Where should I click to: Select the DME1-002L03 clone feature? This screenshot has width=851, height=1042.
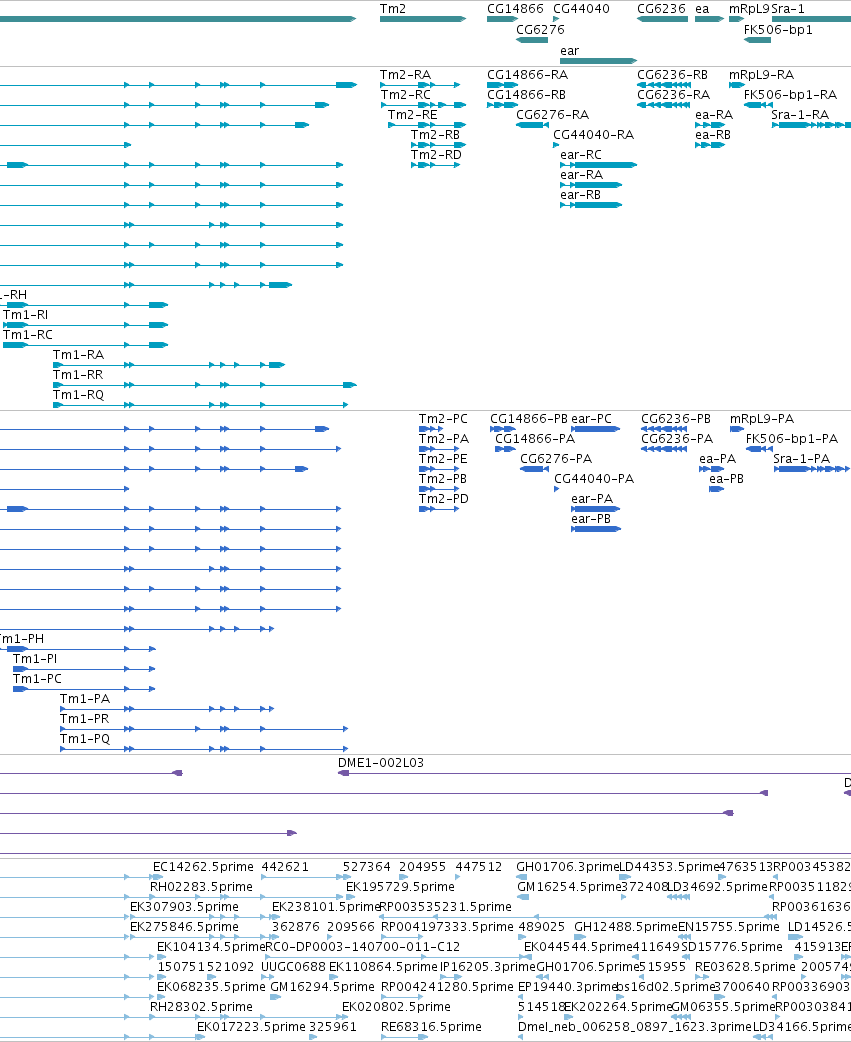(381, 763)
